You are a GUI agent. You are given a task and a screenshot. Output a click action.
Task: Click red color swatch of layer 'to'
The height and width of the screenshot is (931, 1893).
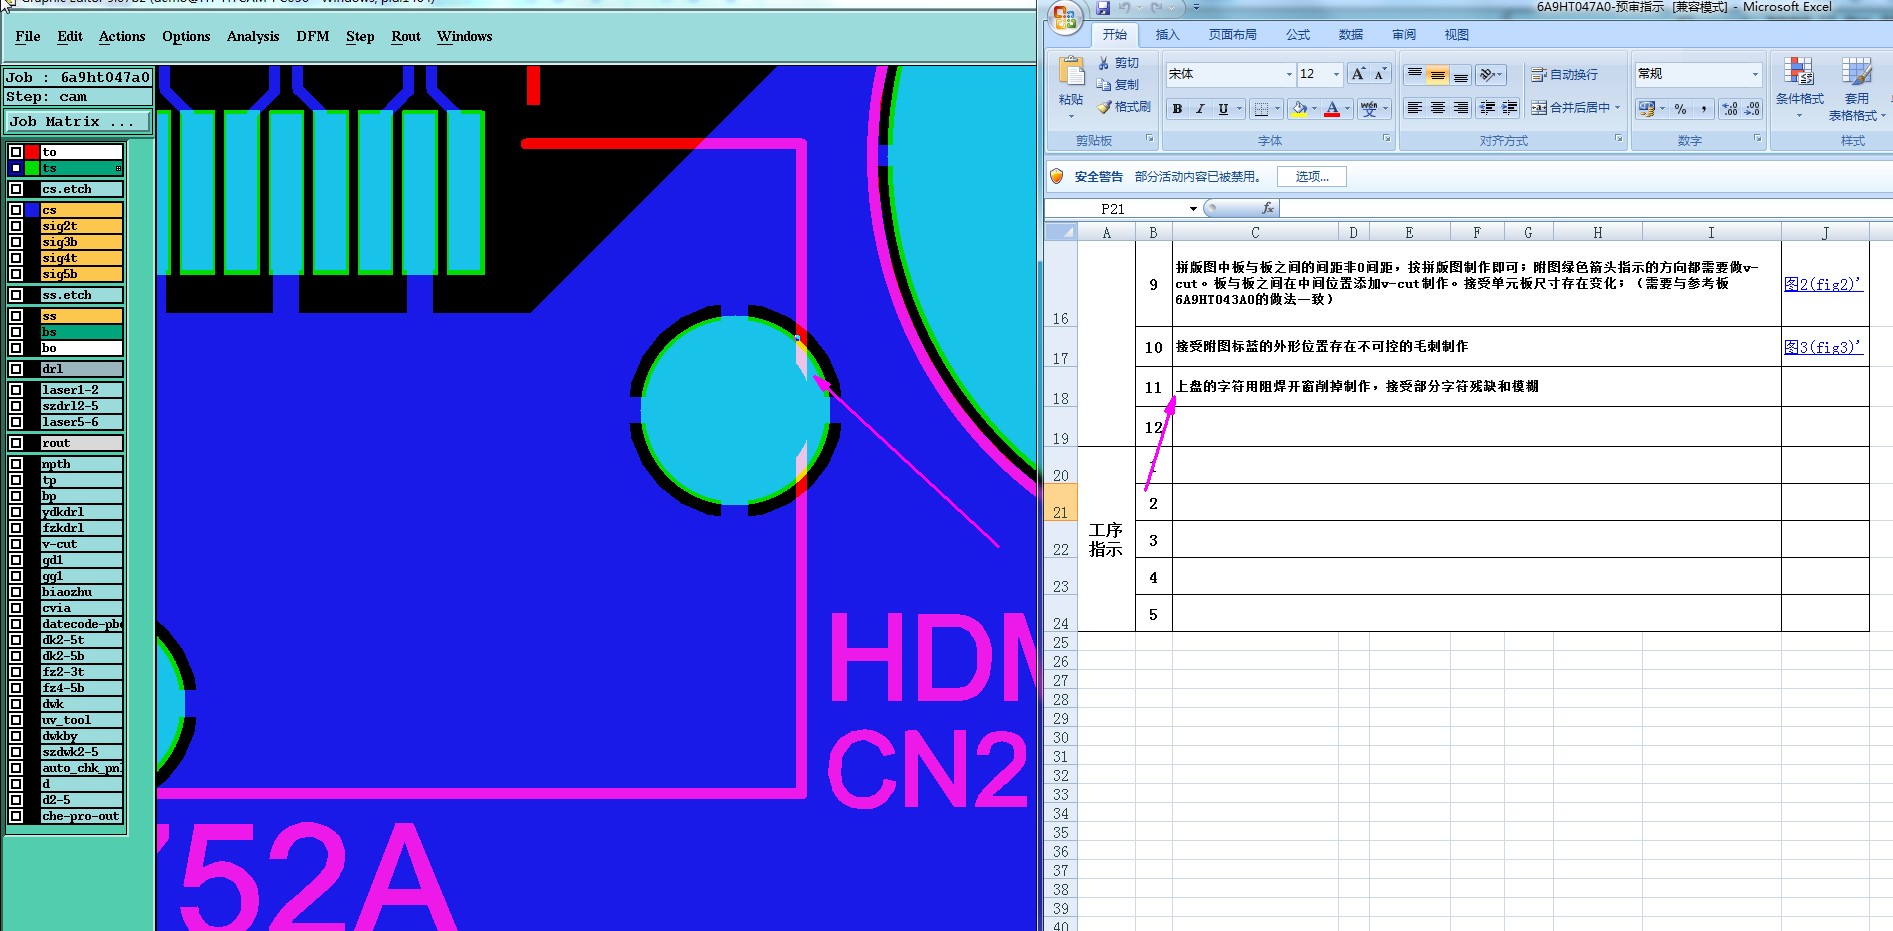(32, 152)
